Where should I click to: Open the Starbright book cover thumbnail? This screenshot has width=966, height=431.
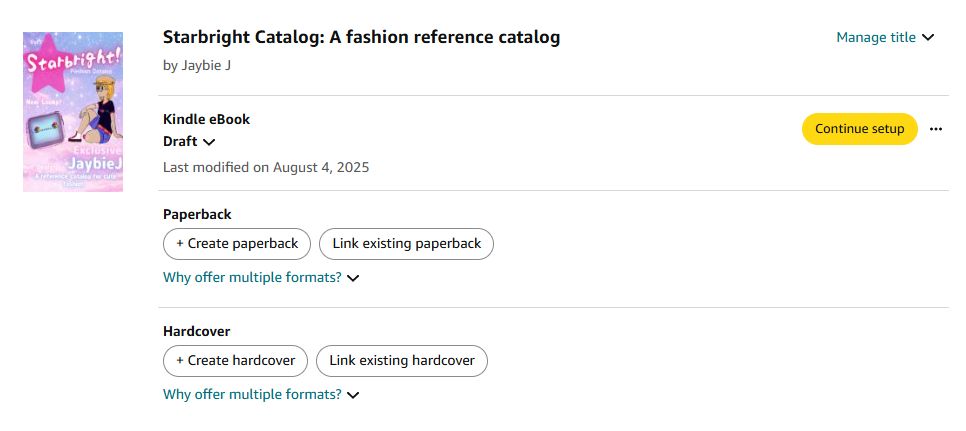pos(73,111)
